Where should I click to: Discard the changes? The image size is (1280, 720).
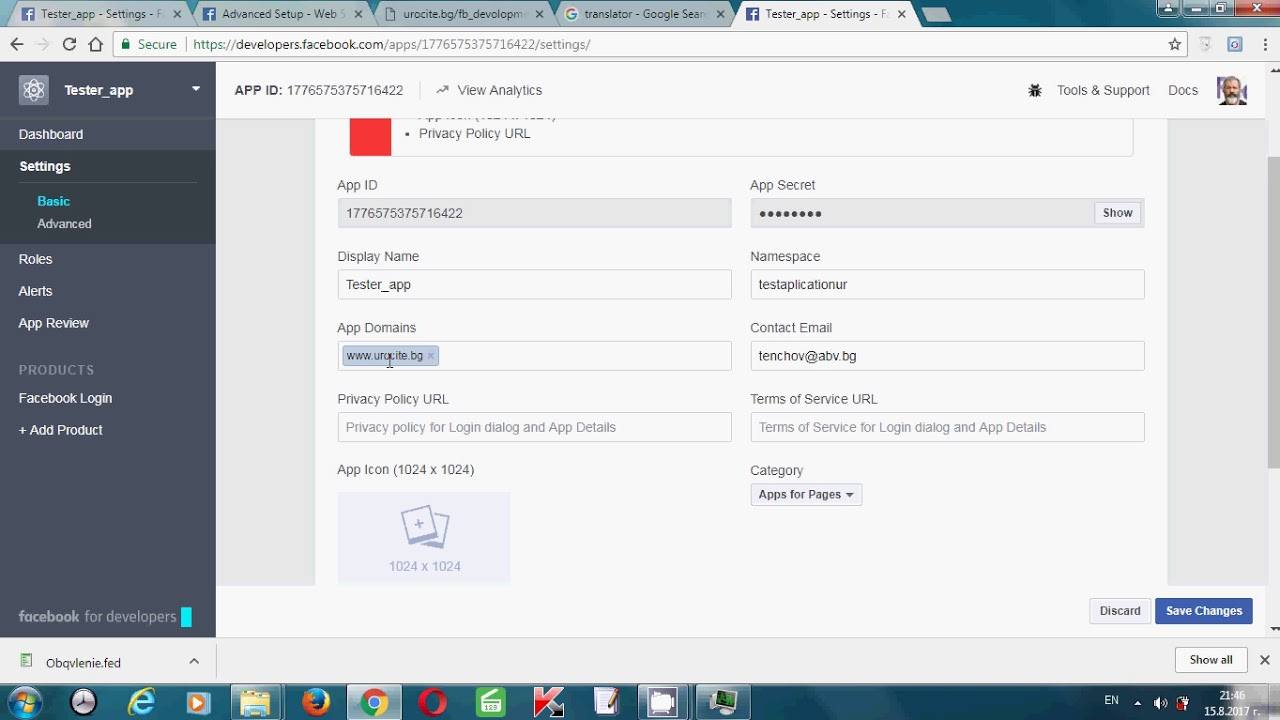pyautogui.click(x=1120, y=611)
